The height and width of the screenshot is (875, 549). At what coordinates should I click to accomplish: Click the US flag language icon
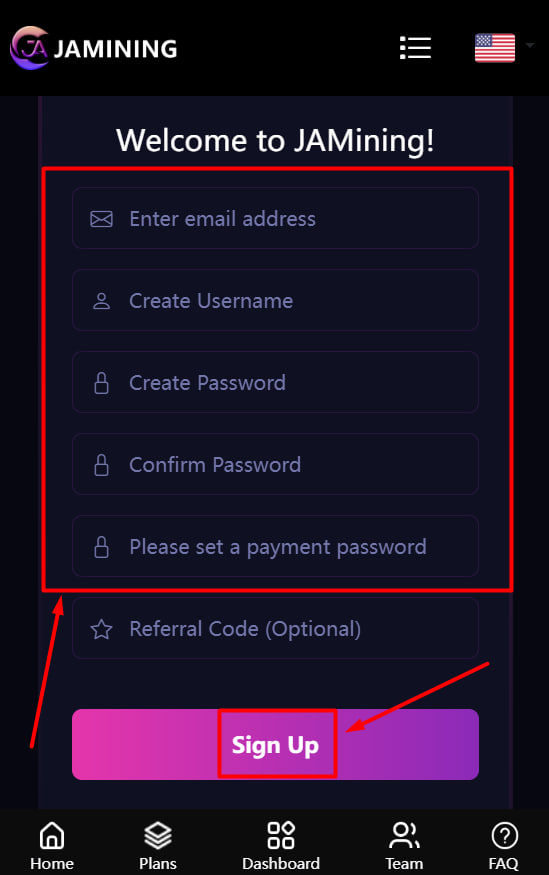pos(495,48)
